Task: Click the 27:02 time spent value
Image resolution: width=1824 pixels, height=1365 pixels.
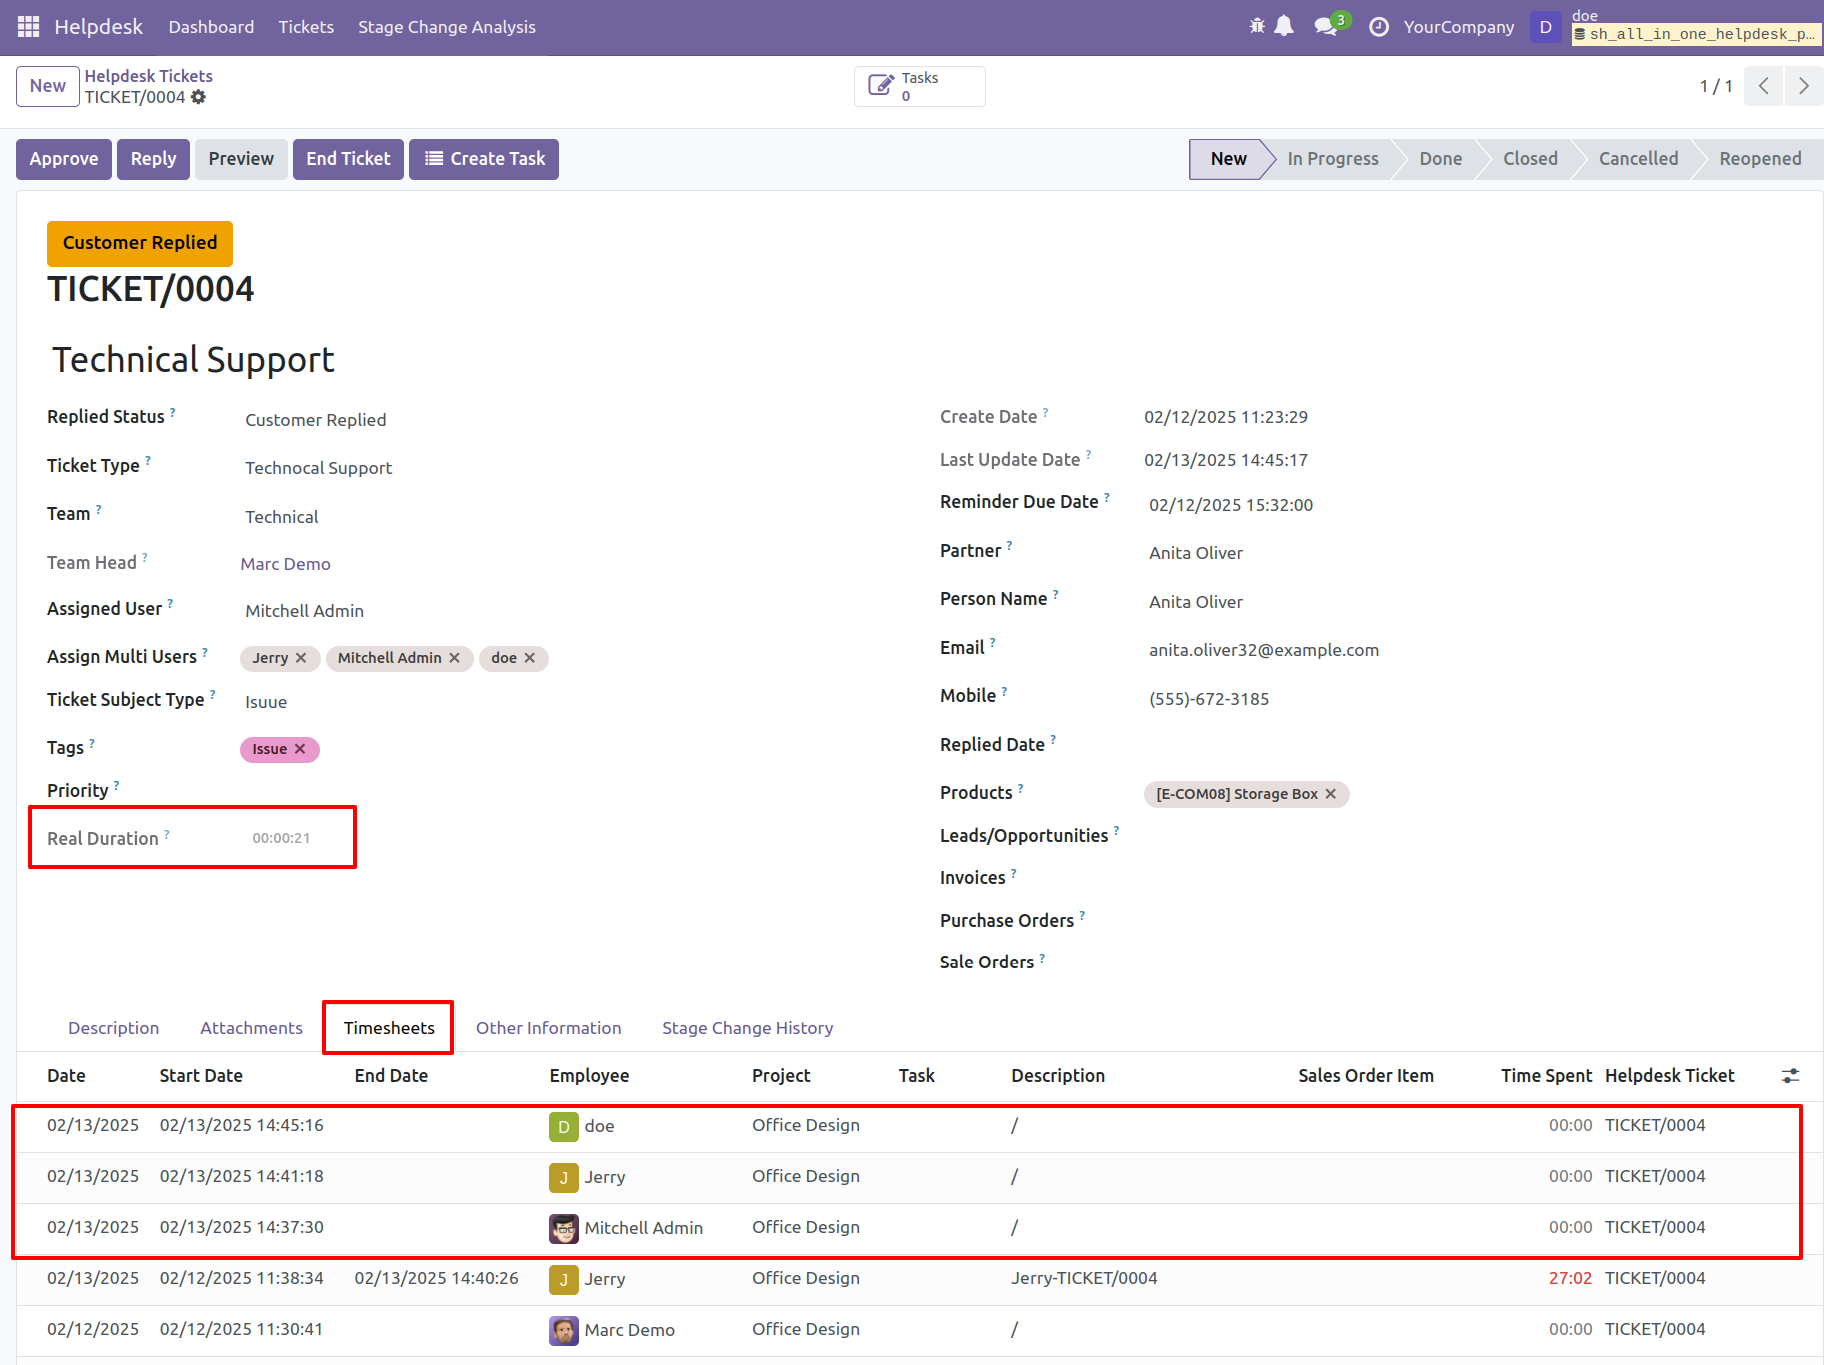Action: pos(1570,1278)
